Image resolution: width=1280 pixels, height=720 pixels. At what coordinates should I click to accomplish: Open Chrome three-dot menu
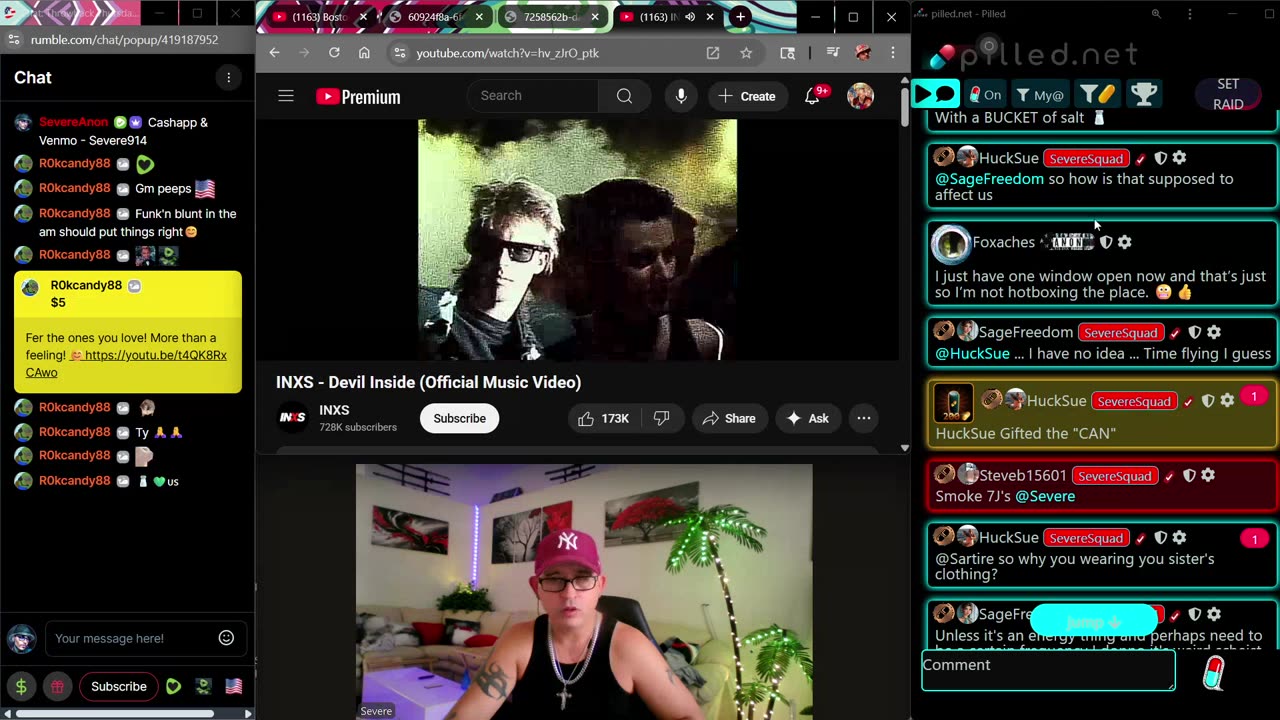(x=893, y=53)
